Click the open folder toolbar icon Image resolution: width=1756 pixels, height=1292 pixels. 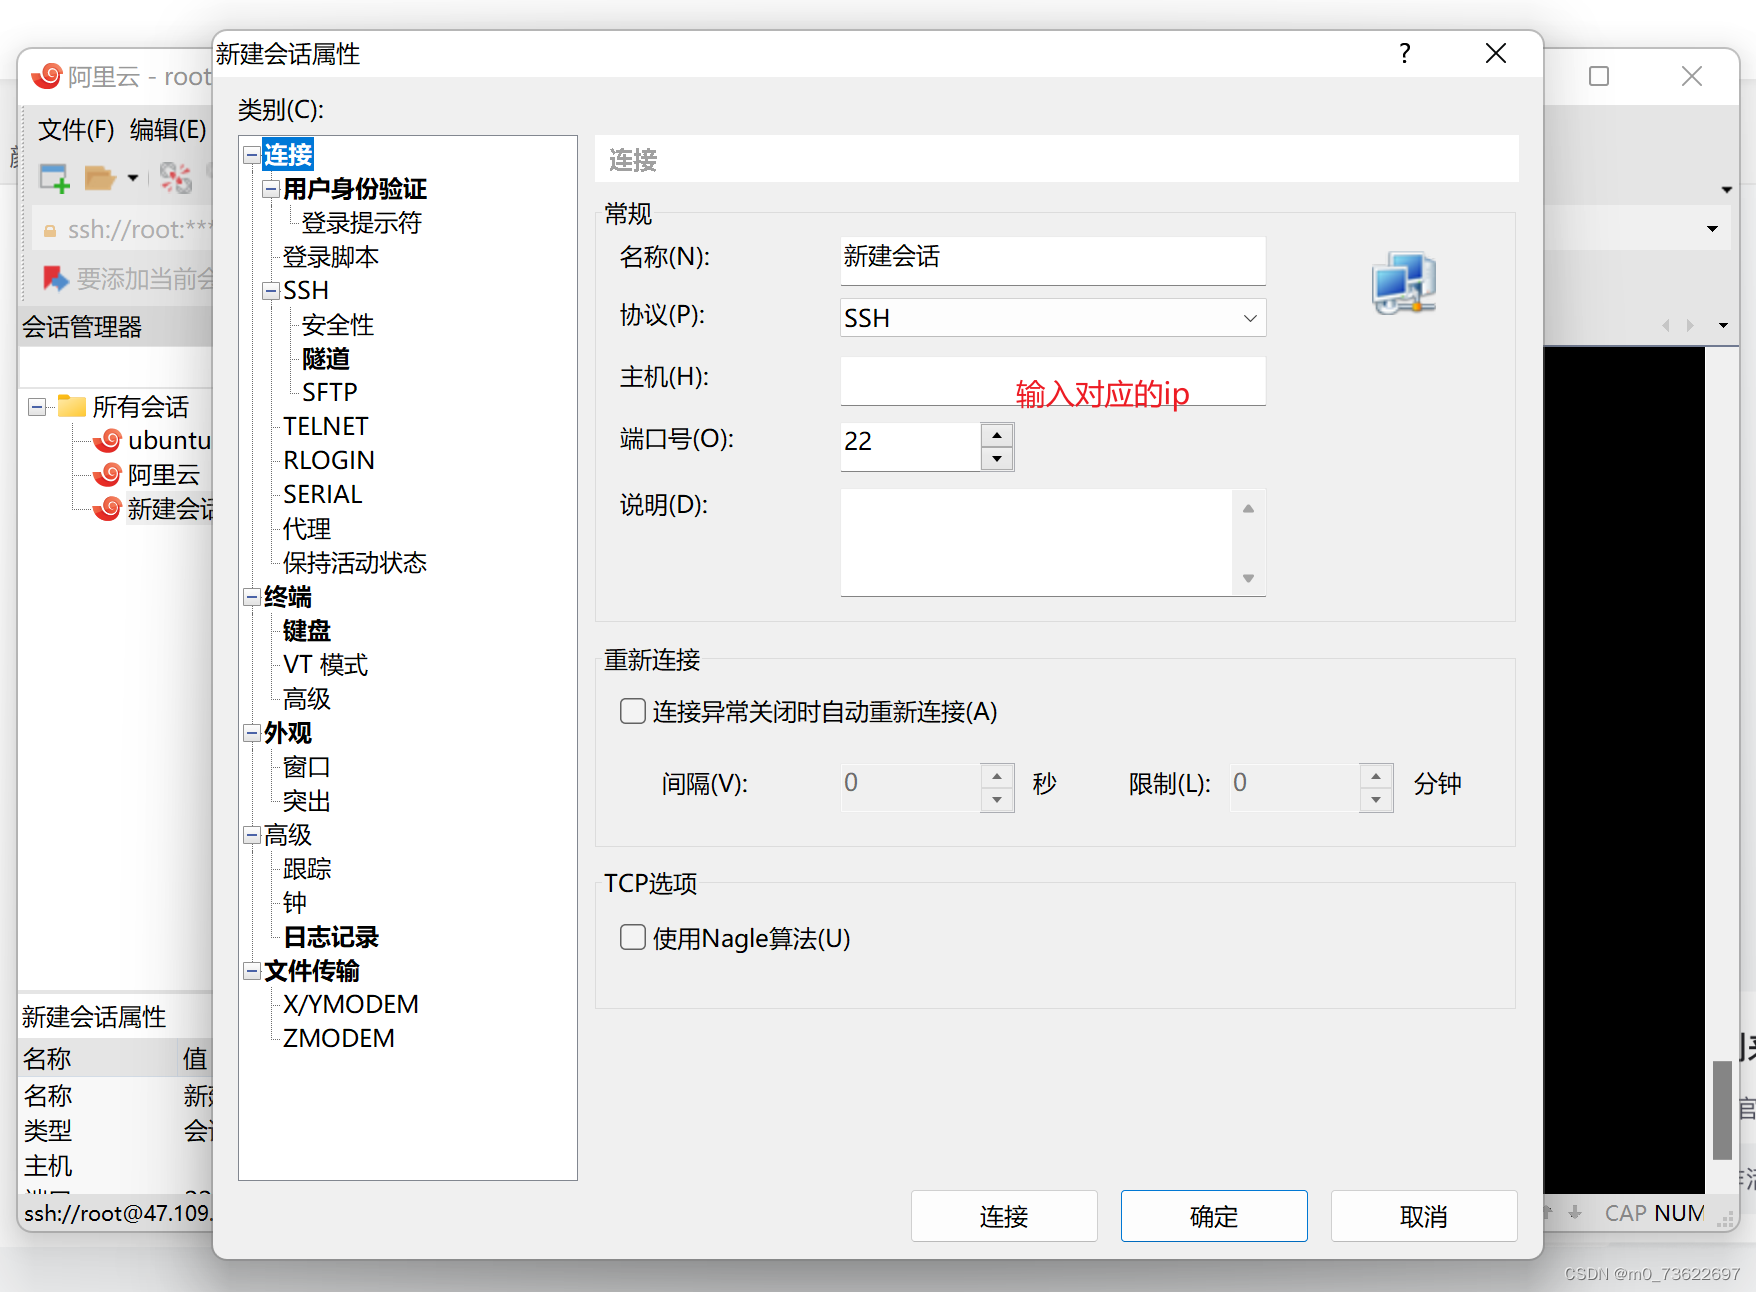click(100, 178)
